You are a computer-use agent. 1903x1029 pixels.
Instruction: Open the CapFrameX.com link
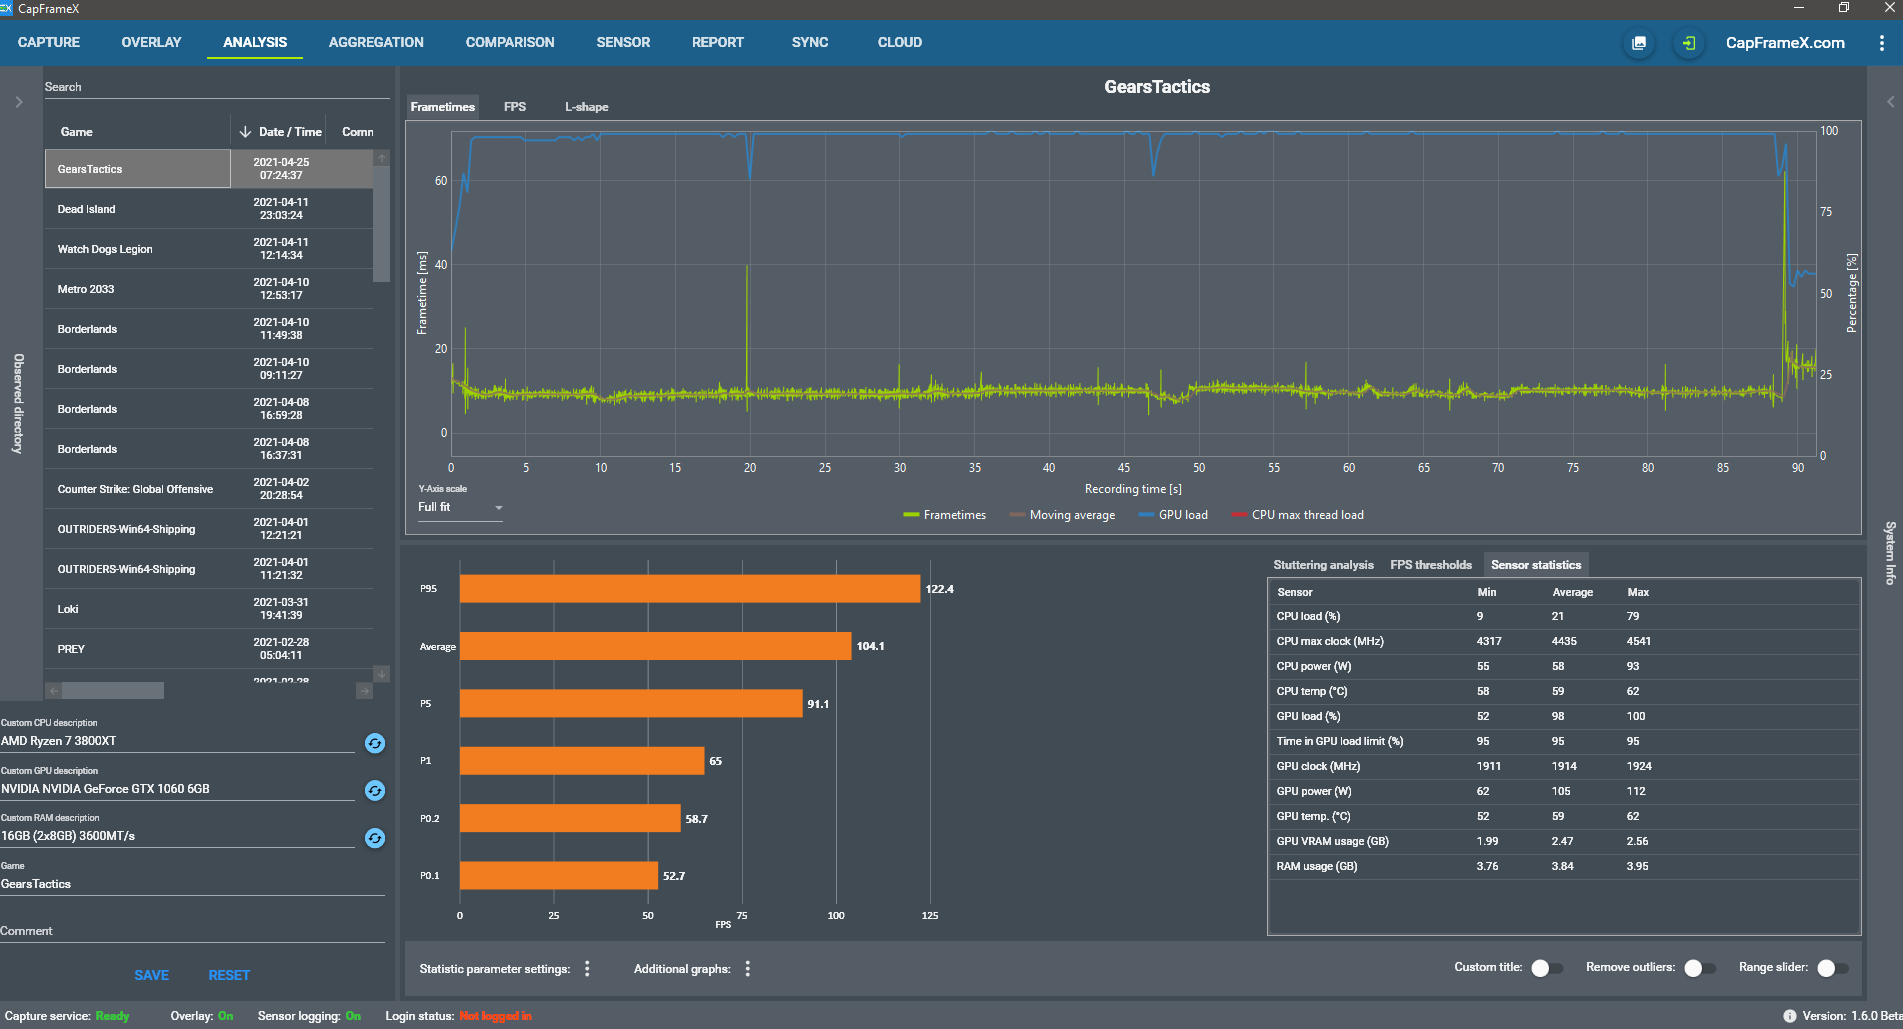click(x=1785, y=43)
